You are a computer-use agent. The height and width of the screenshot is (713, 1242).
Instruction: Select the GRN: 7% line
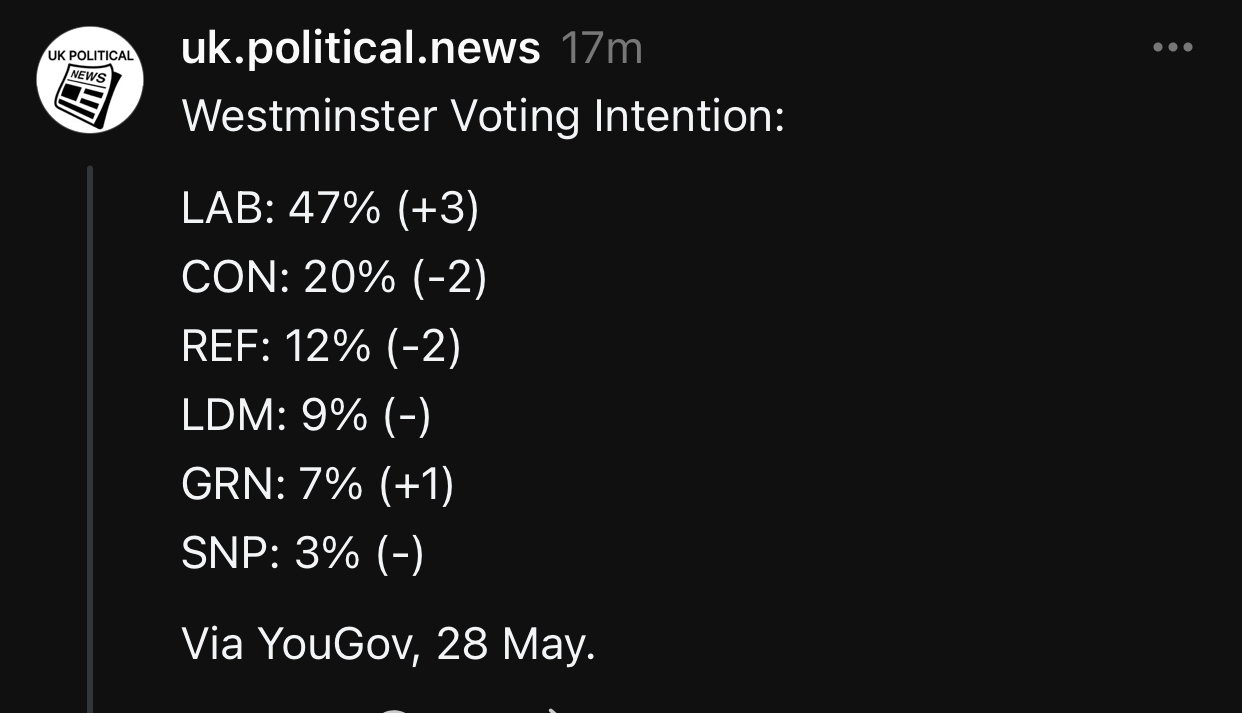click(x=317, y=485)
